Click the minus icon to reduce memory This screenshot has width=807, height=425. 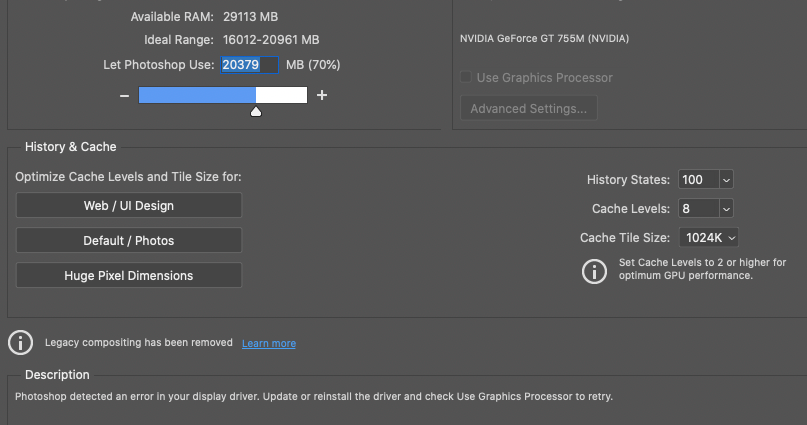pyautogui.click(x=124, y=95)
